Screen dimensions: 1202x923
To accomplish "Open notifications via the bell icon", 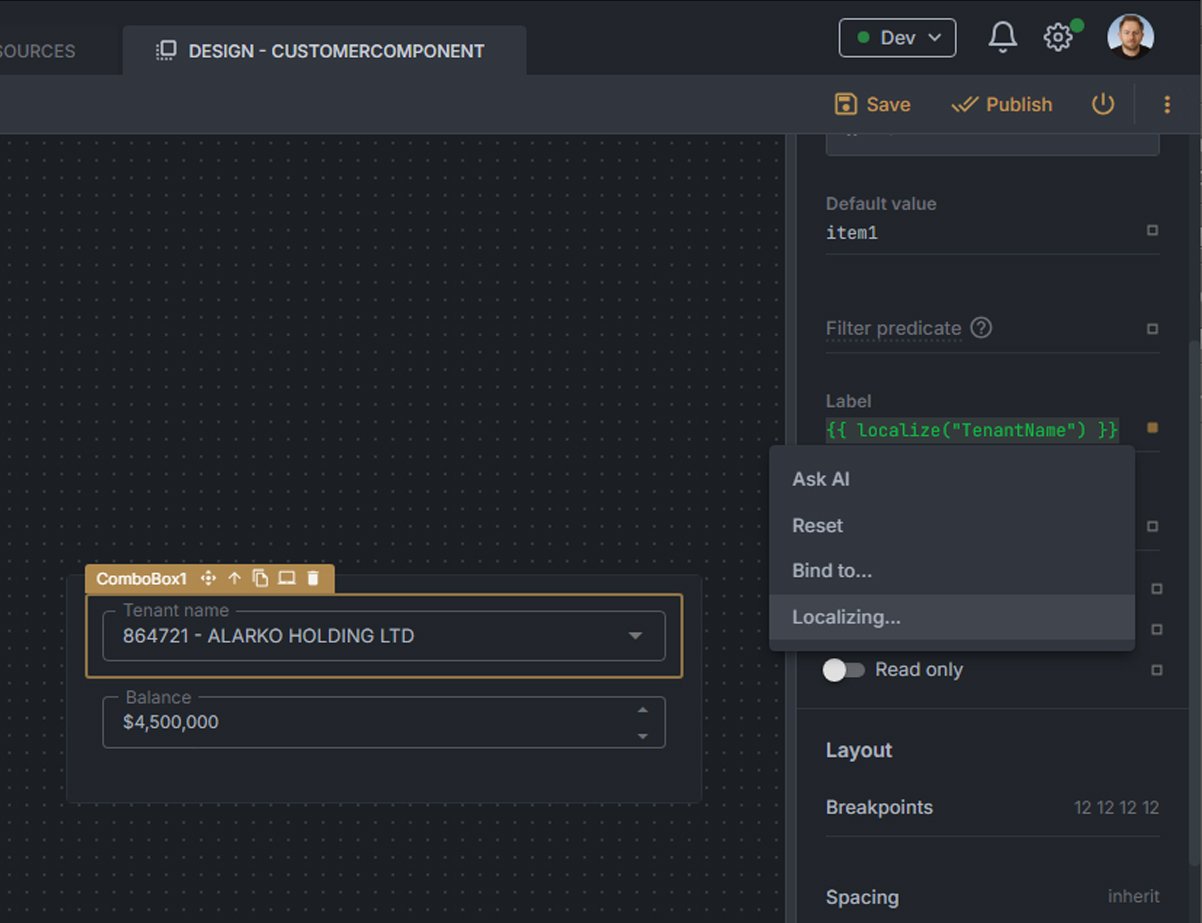I will 1002,38.
